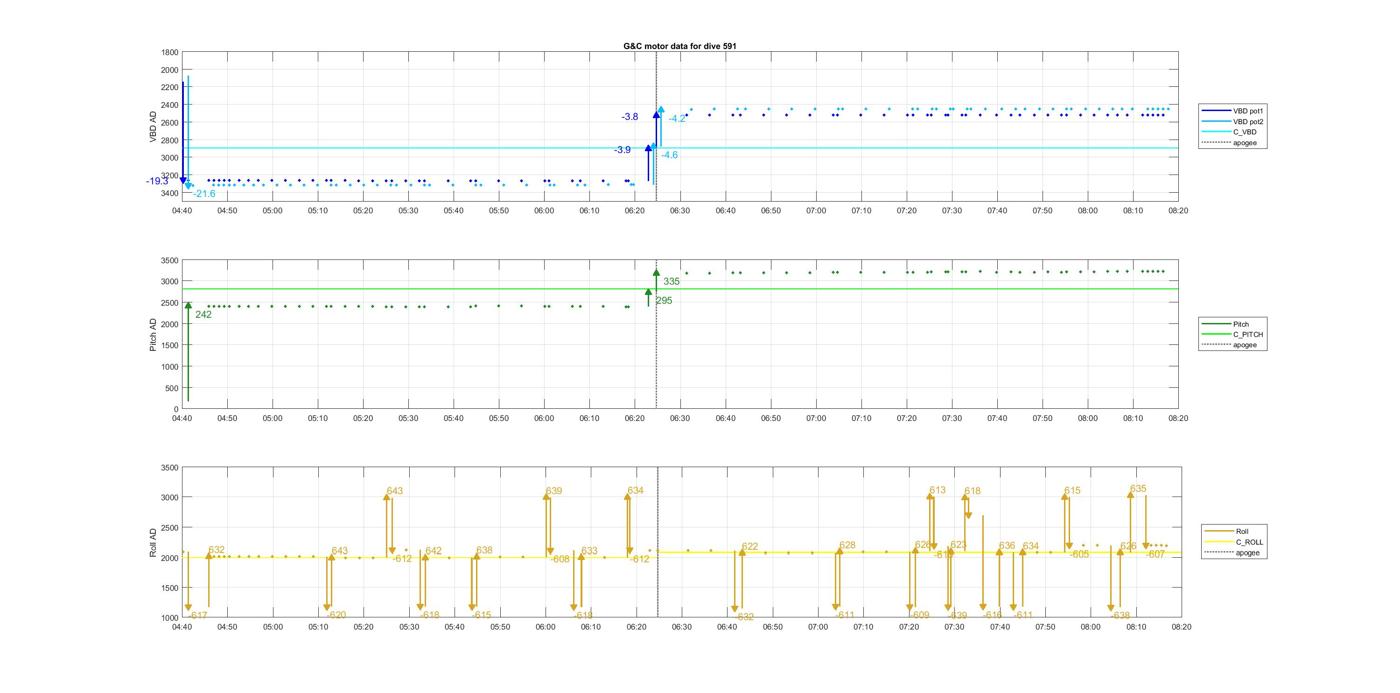
Task: Click the "623" roll move label
Action: pos(958,546)
